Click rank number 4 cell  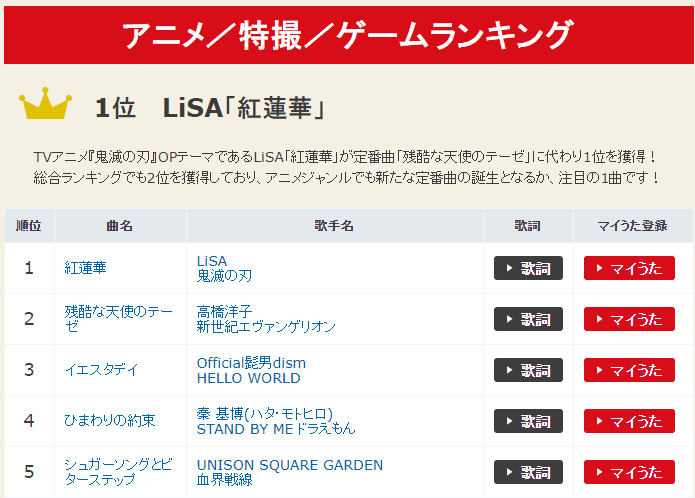click(x=29, y=420)
